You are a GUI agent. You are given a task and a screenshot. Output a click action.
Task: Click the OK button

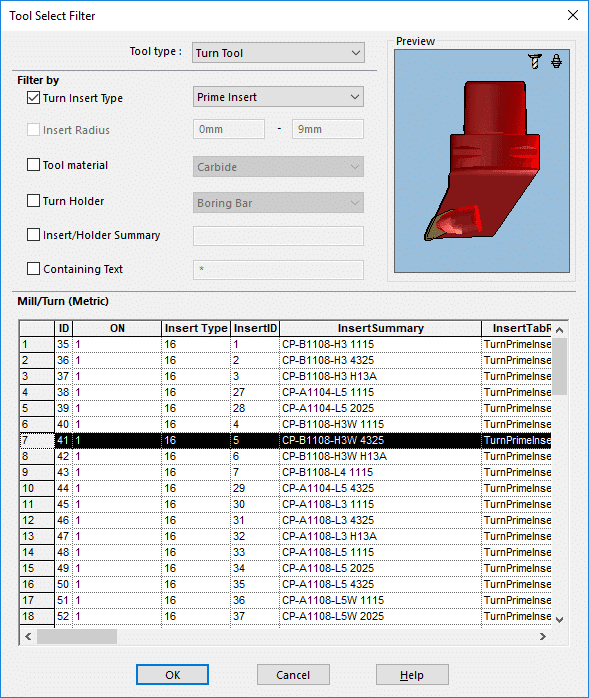click(x=172, y=675)
